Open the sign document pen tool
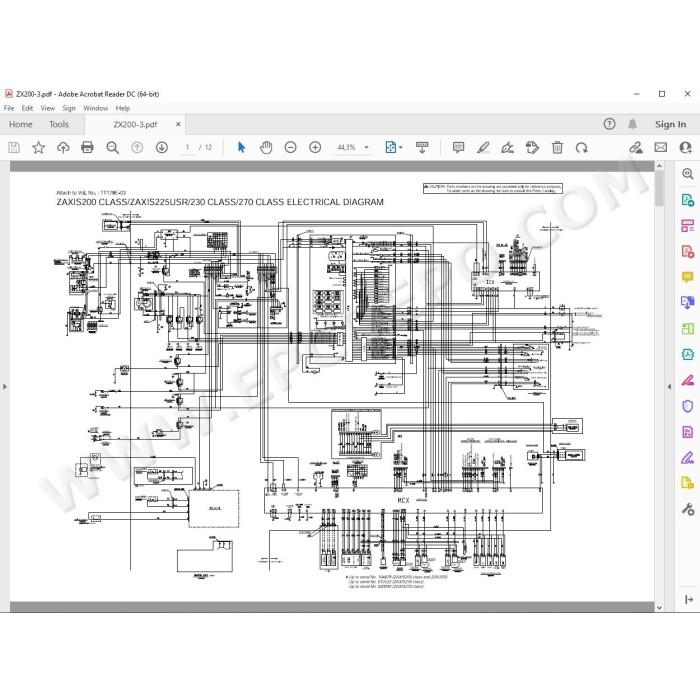The image size is (700, 700). (508, 147)
